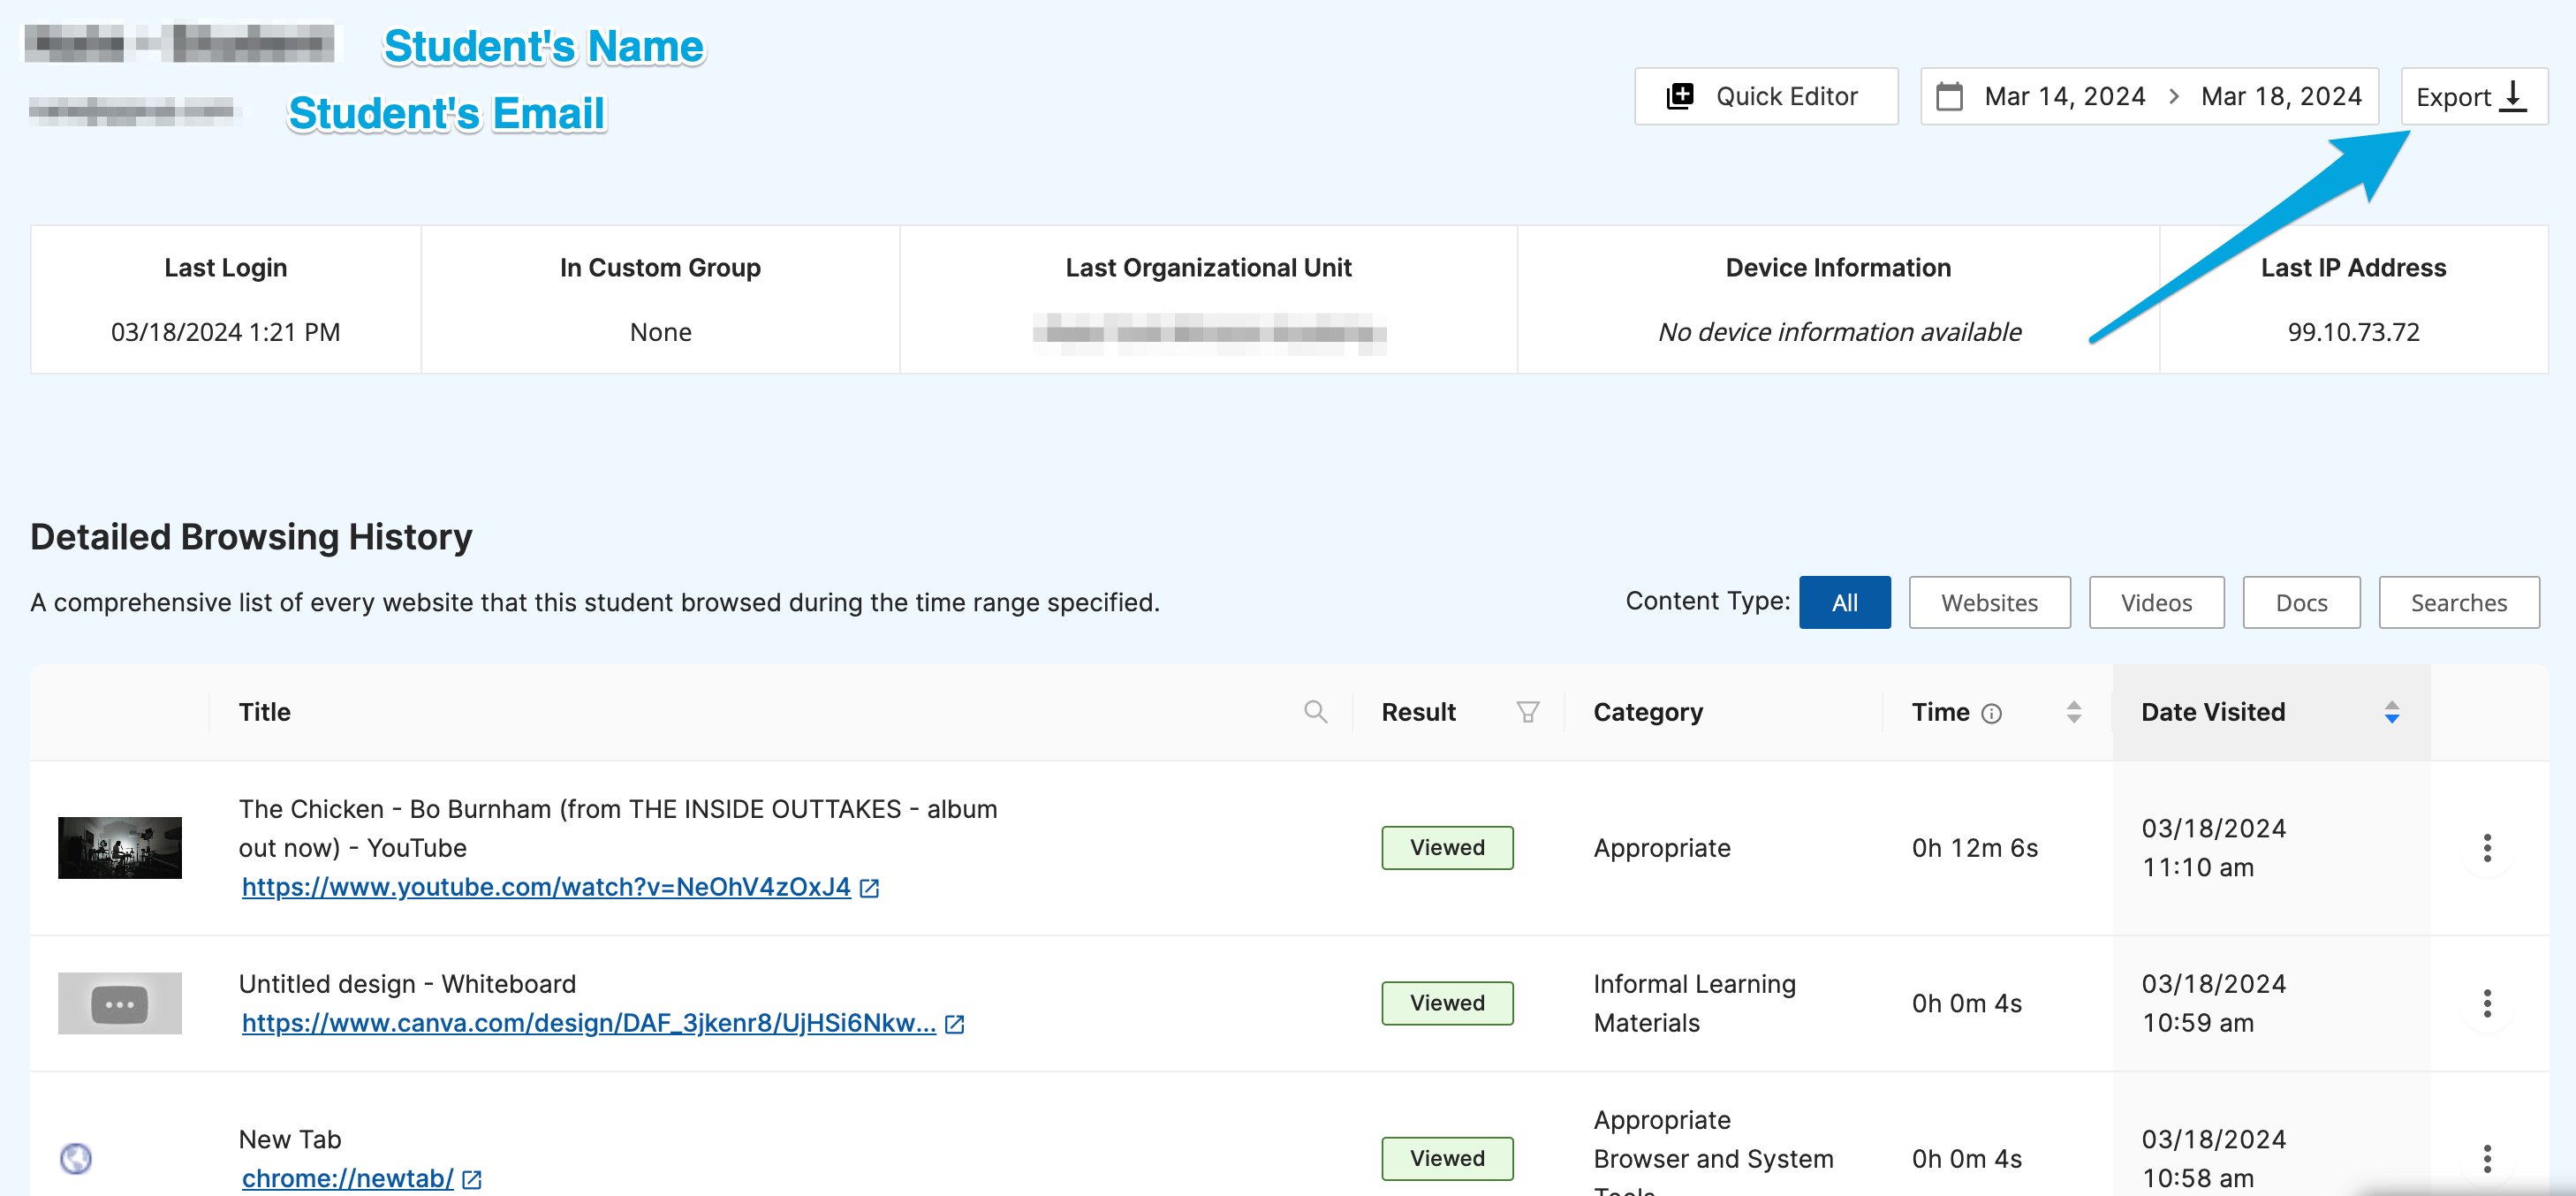
Task: Click the Last Login value 03/18/2024 1:21 PM
Action: pos(225,332)
